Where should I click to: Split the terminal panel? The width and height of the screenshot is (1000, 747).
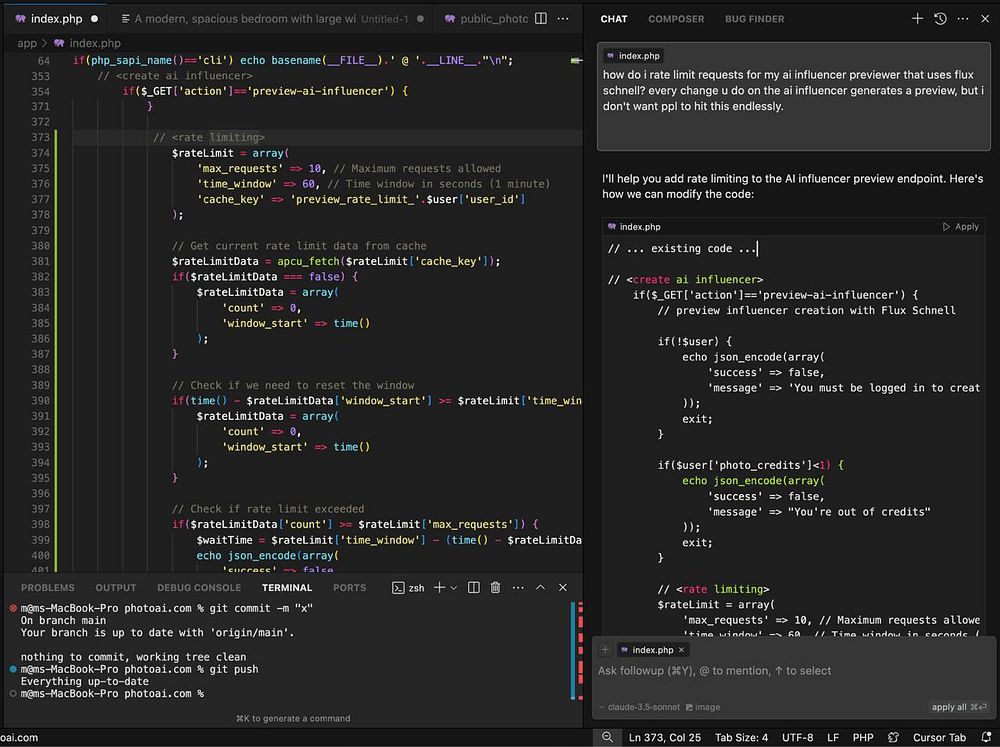(473, 588)
